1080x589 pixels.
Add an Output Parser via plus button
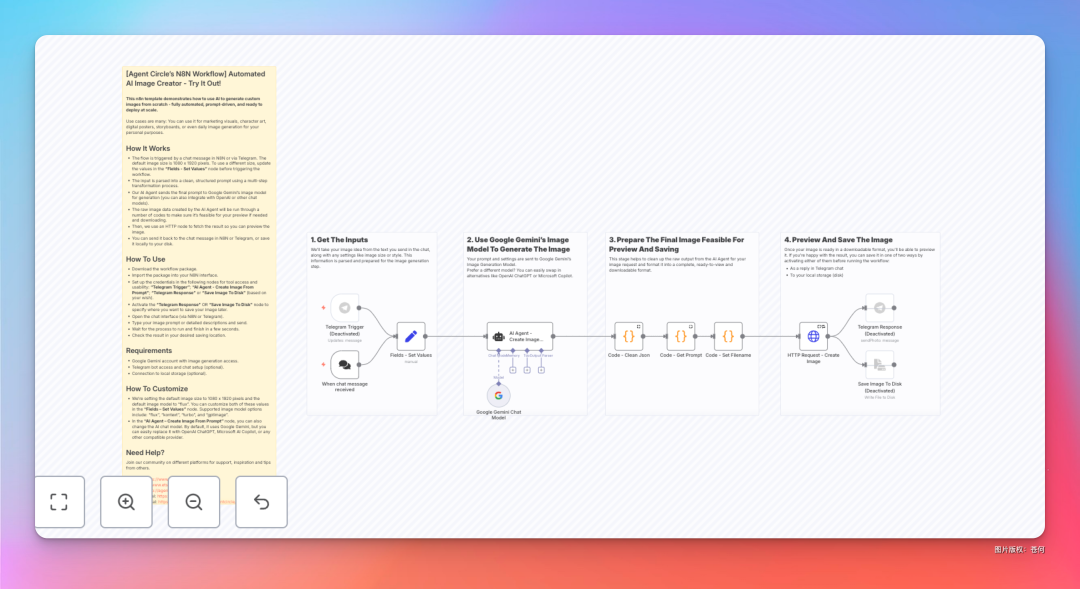click(541, 370)
